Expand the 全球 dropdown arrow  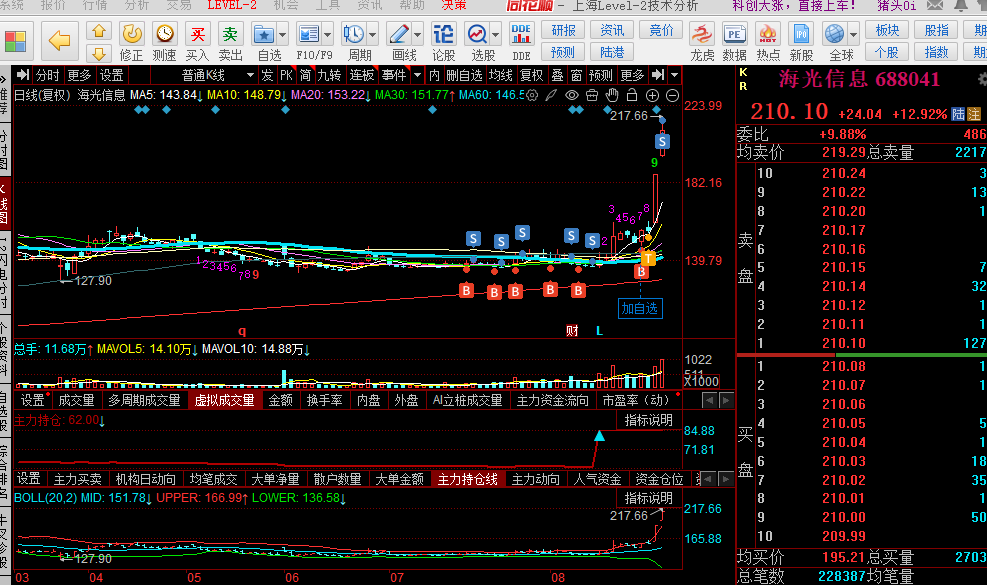coord(854,35)
